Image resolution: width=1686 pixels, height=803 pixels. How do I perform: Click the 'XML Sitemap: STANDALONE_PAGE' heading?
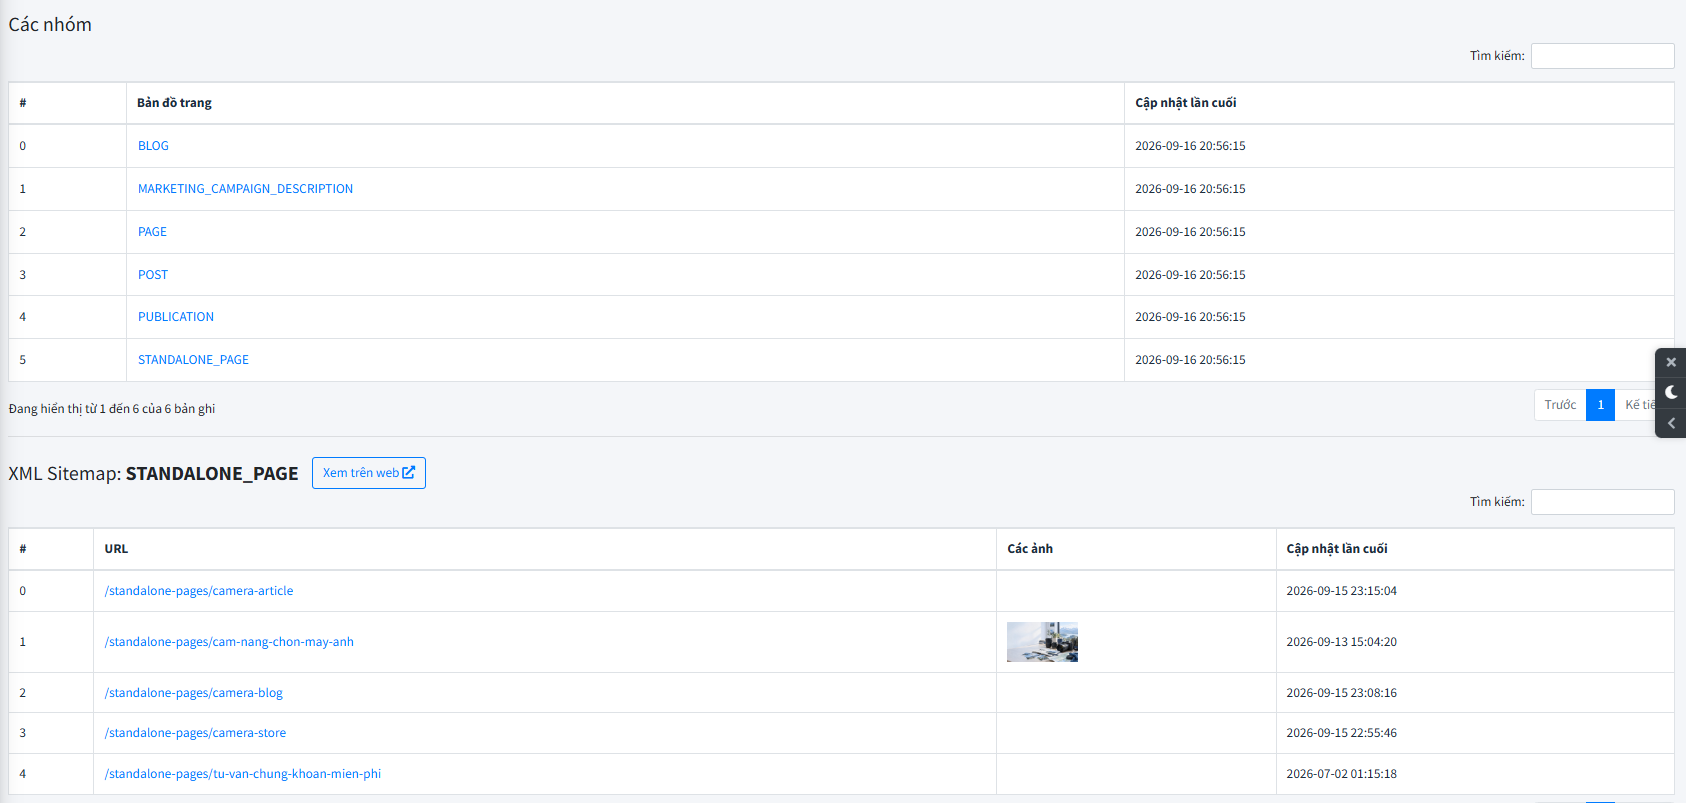153,473
